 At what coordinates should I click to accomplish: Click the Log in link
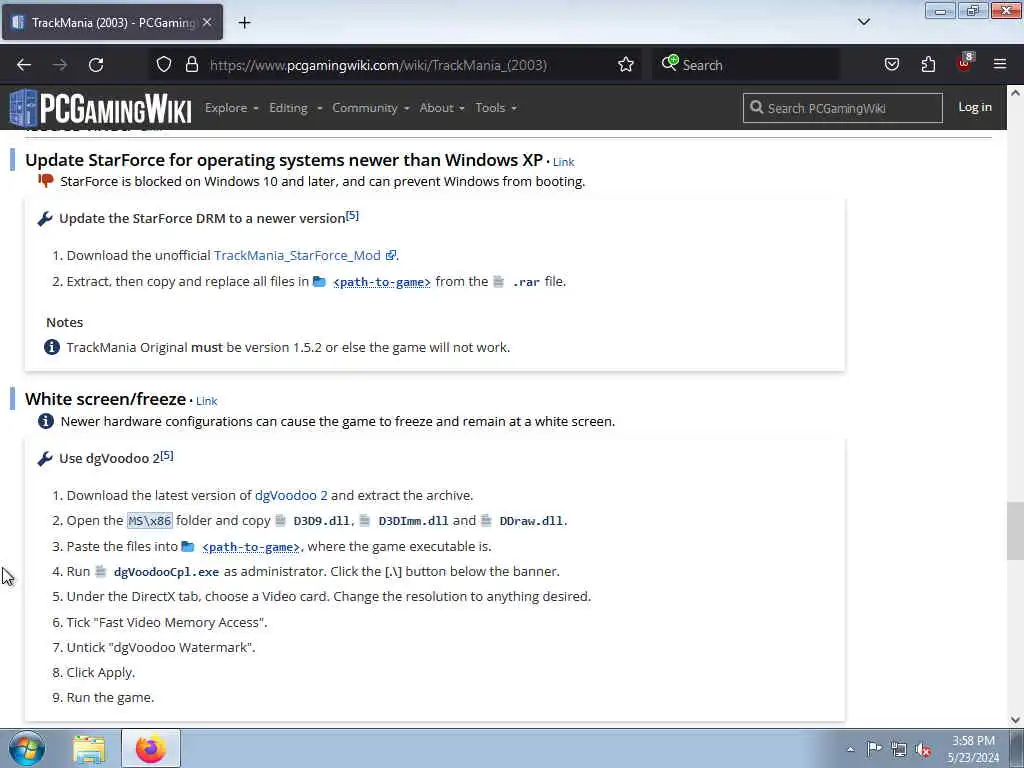point(974,107)
